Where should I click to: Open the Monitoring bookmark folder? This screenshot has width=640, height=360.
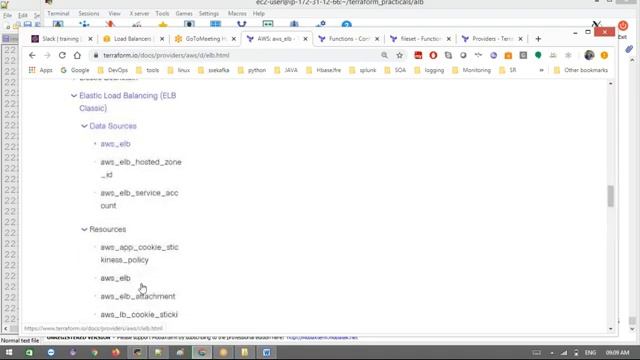tap(471, 70)
